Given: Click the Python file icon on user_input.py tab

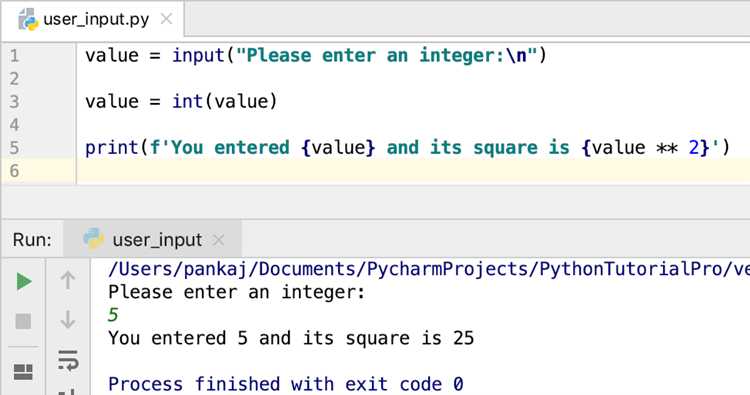Looking at the screenshot, I should point(28,20).
